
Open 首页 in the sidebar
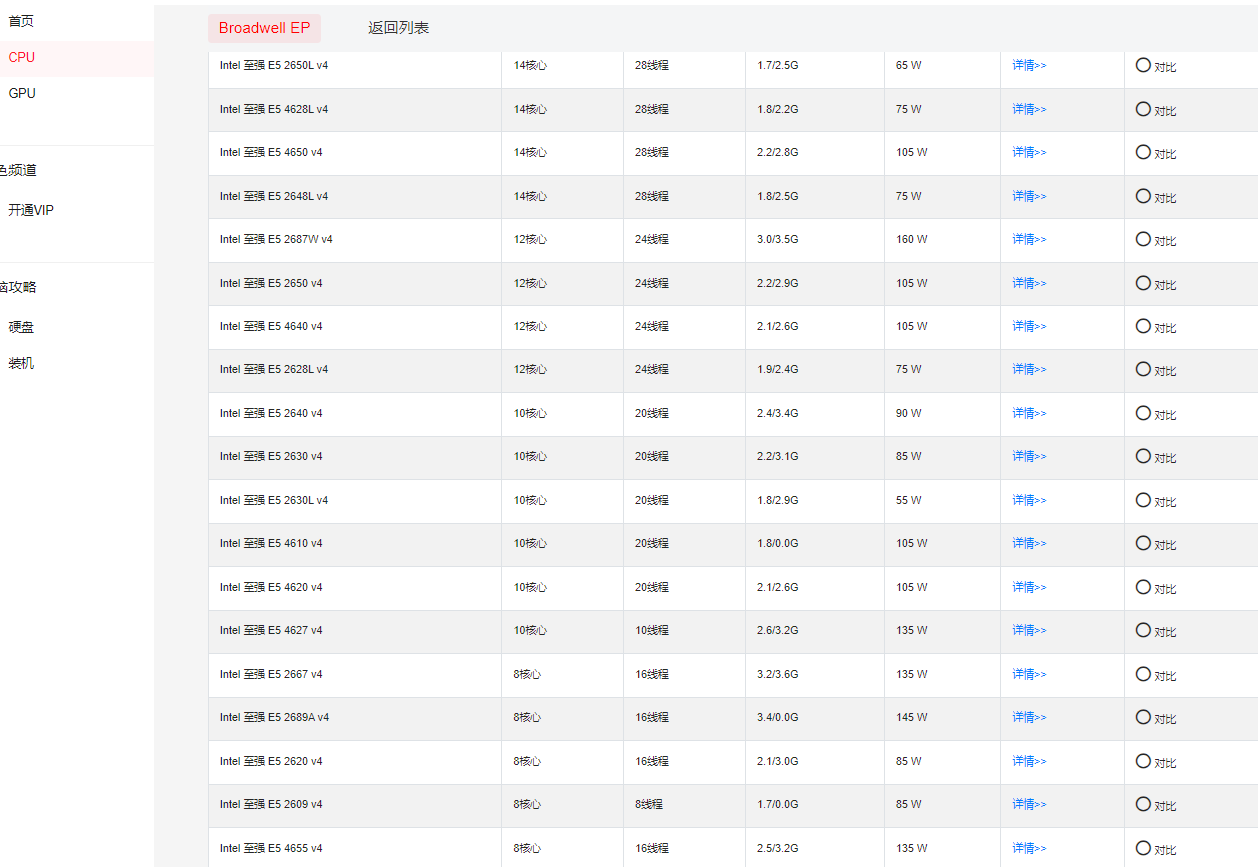(21, 21)
